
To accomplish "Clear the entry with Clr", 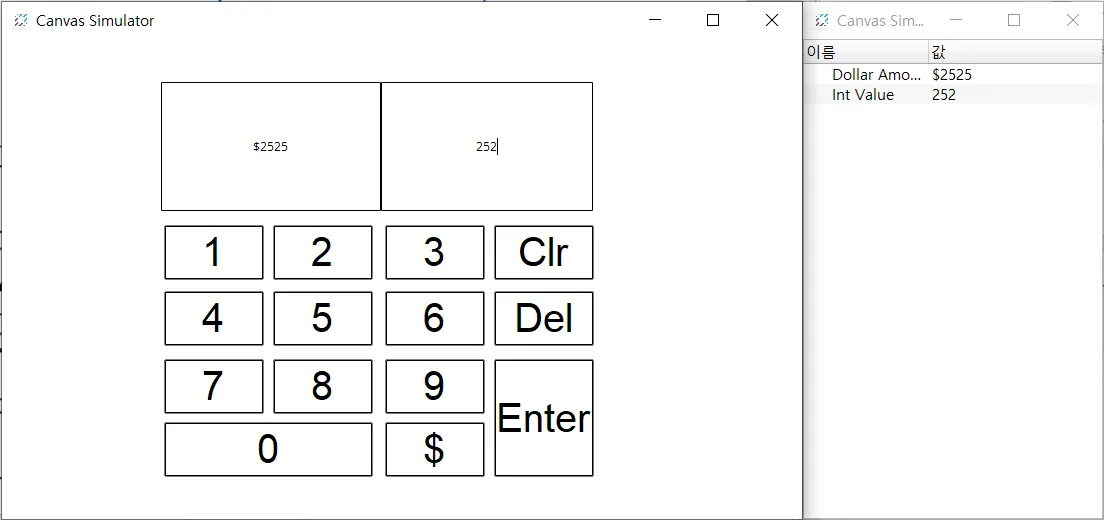I will [x=543, y=252].
